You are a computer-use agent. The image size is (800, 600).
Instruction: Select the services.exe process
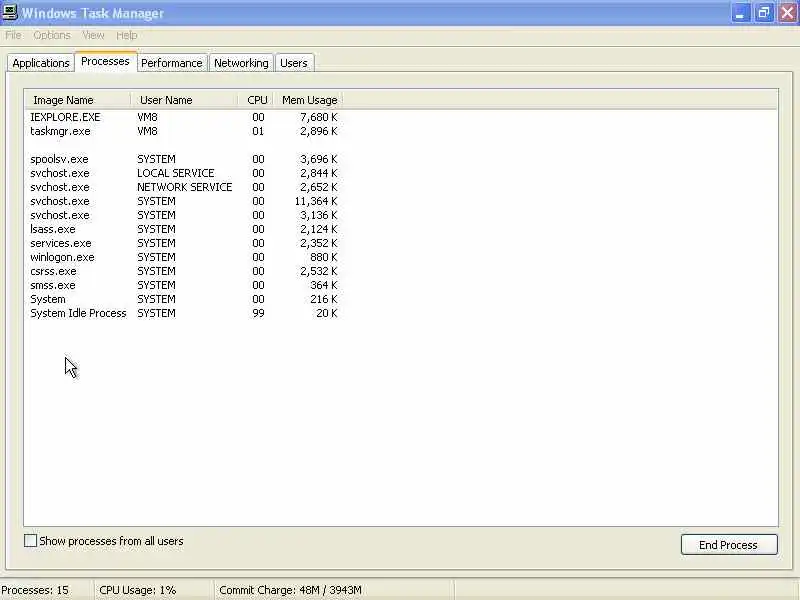tap(184, 243)
